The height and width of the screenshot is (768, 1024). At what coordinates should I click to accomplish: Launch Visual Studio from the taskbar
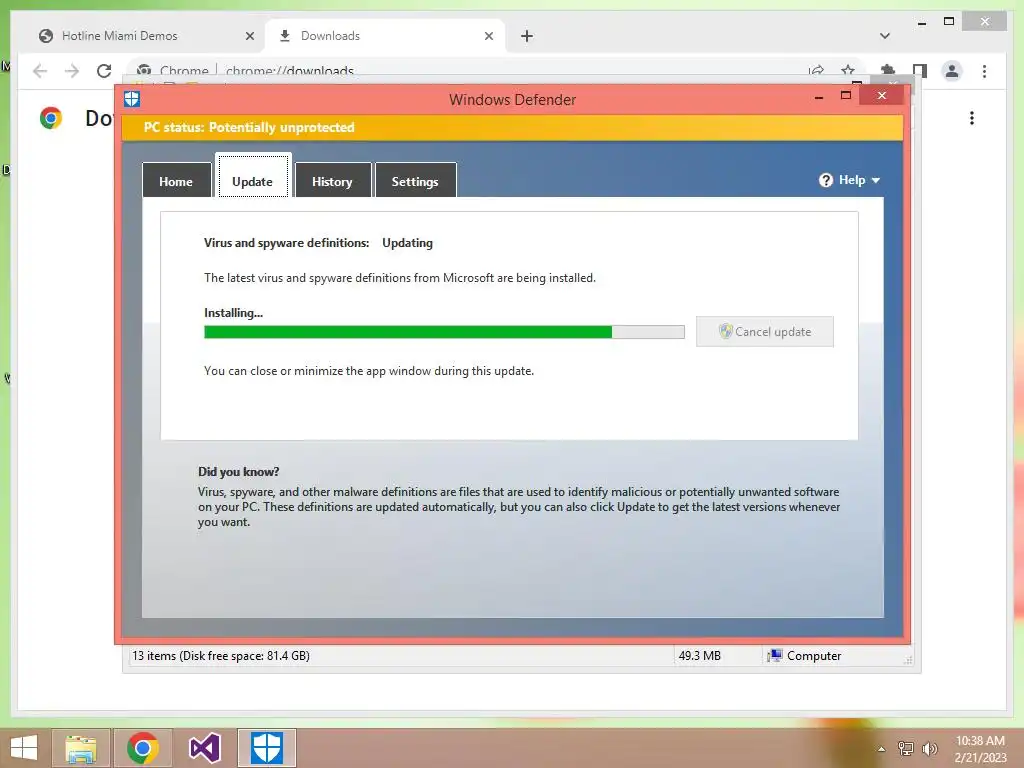pyautogui.click(x=205, y=748)
